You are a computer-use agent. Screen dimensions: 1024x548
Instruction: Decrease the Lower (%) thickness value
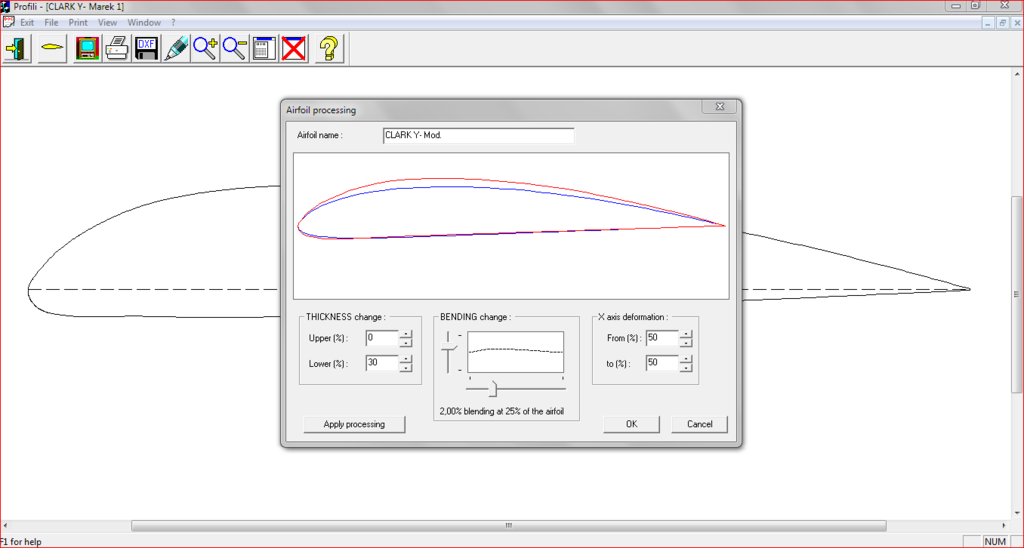coord(406,367)
